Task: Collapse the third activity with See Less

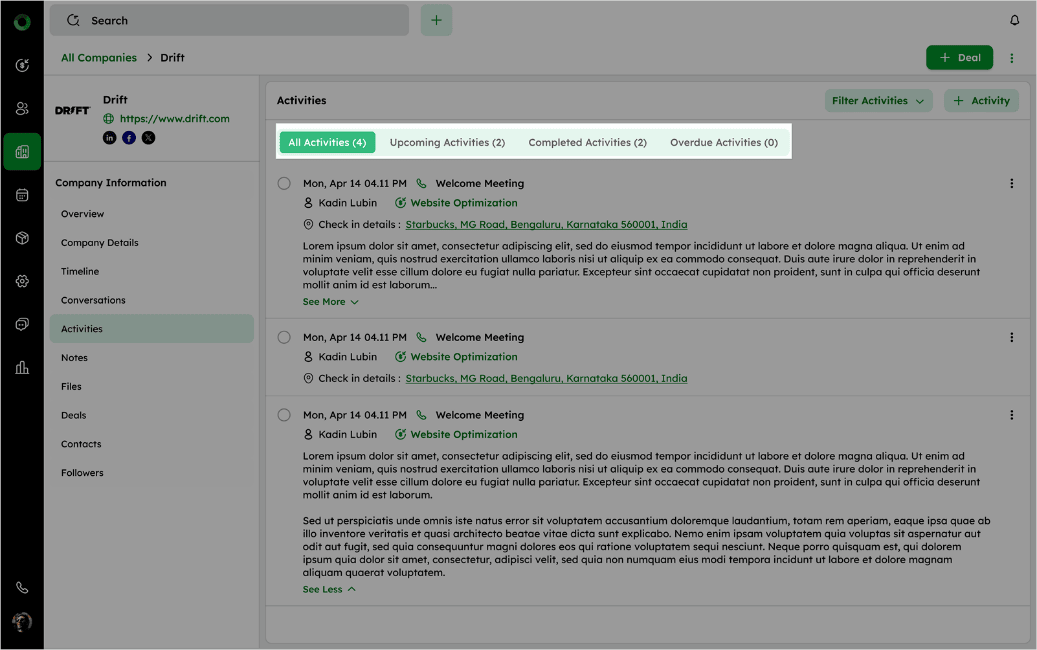Action: (329, 590)
